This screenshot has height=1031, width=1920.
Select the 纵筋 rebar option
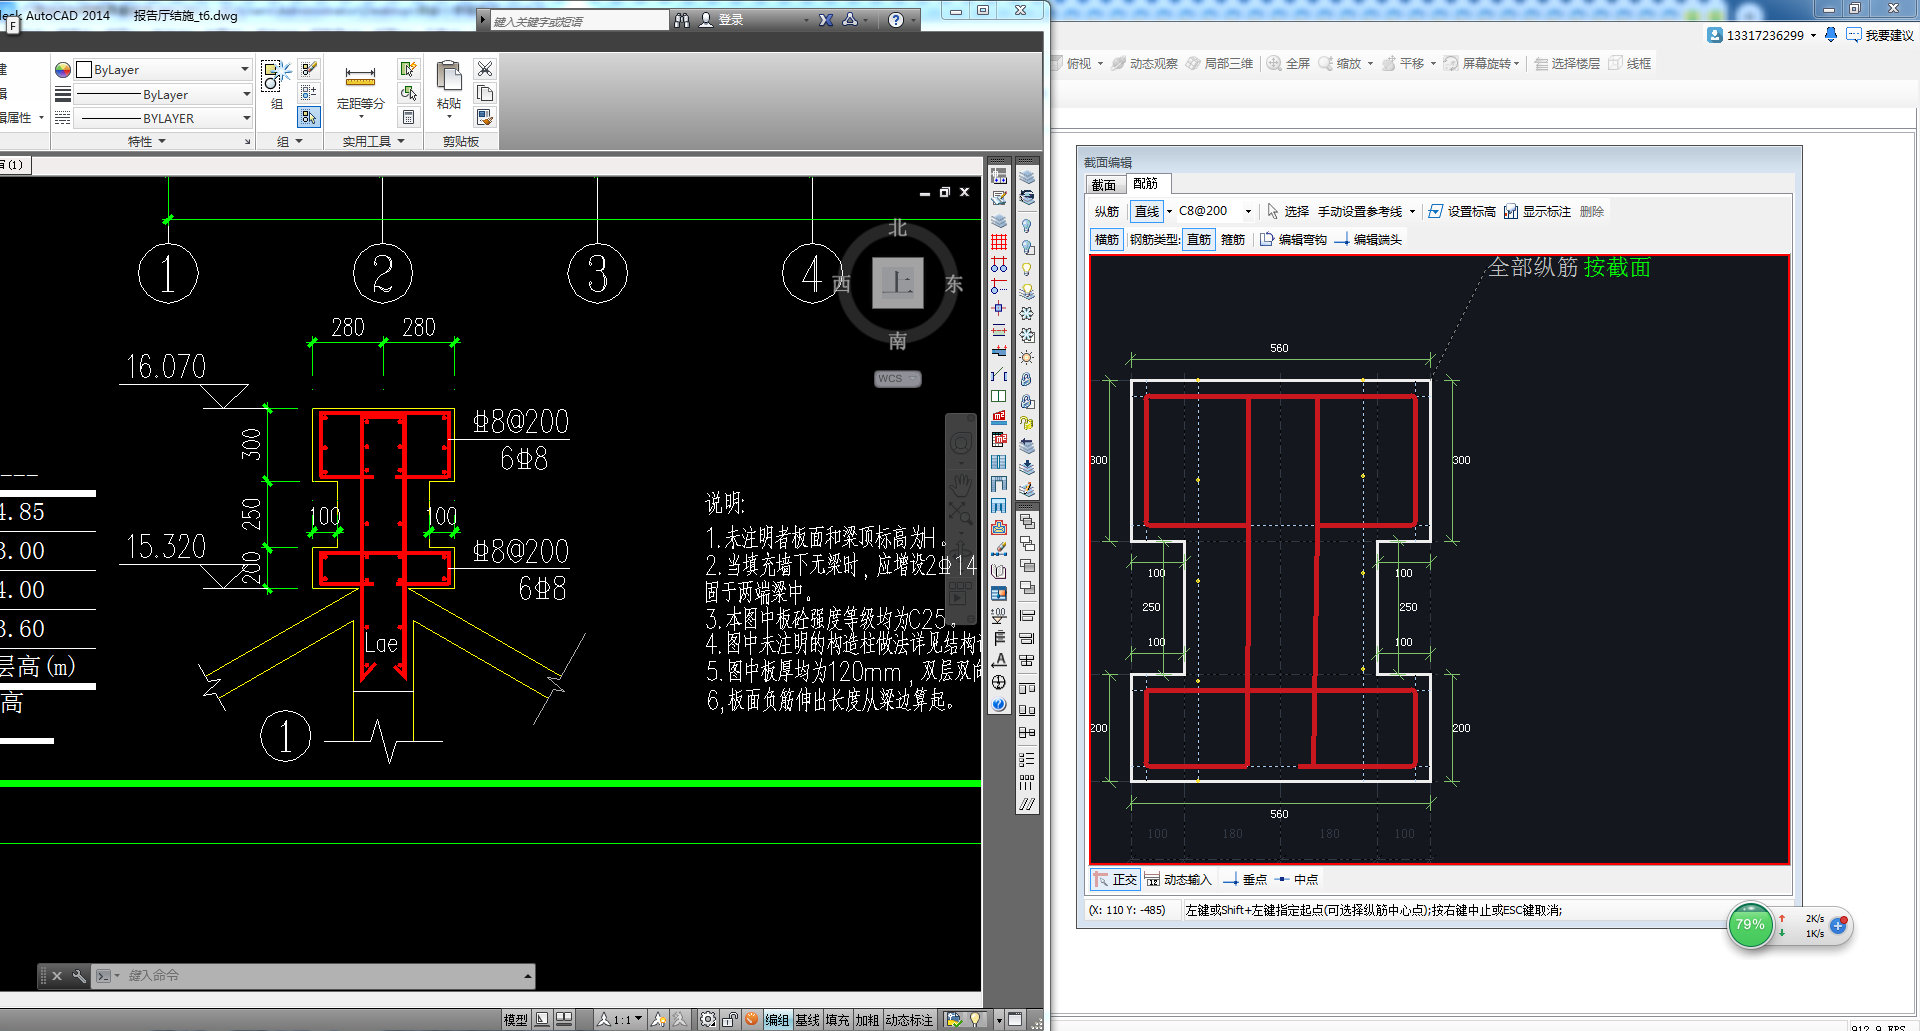tap(1107, 212)
